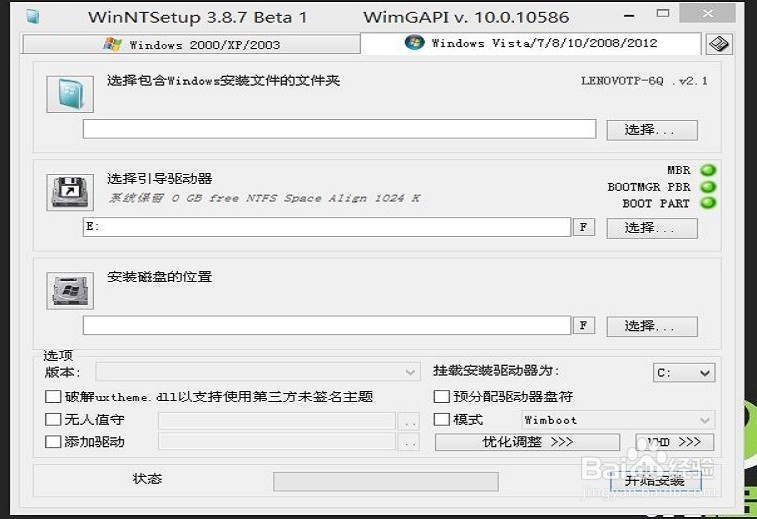Viewport: 757px width, 519px height.
Task: Click the F button beside boot drive field
Action: [584, 227]
